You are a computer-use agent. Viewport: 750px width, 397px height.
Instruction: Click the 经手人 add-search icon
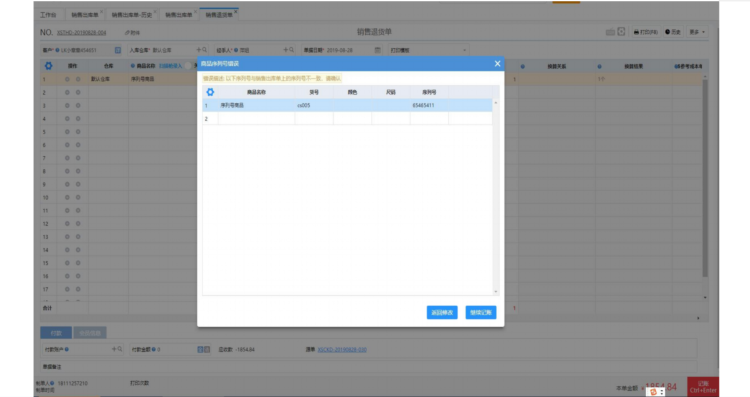[x=288, y=50]
